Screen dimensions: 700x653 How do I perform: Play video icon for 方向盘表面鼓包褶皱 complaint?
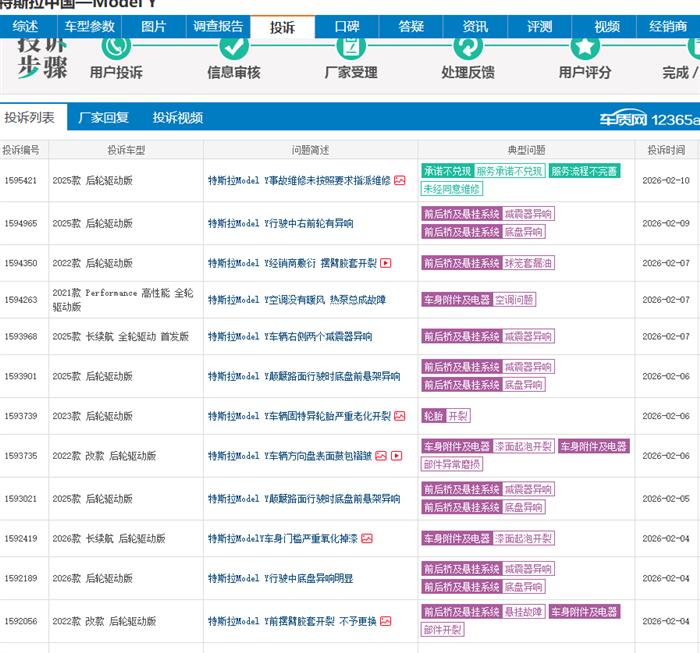[396, 456]
